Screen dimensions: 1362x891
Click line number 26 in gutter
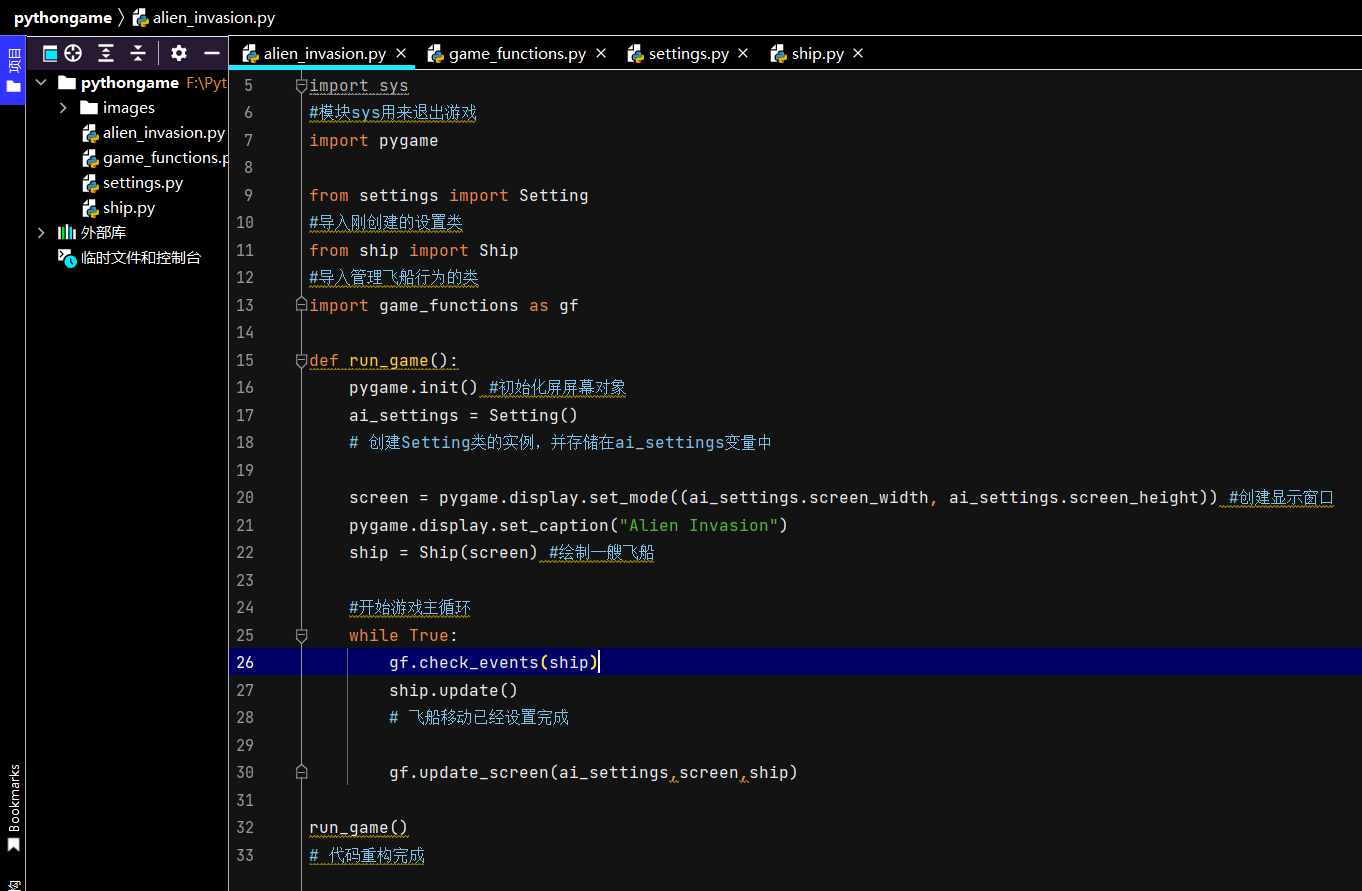pos(245,662)
